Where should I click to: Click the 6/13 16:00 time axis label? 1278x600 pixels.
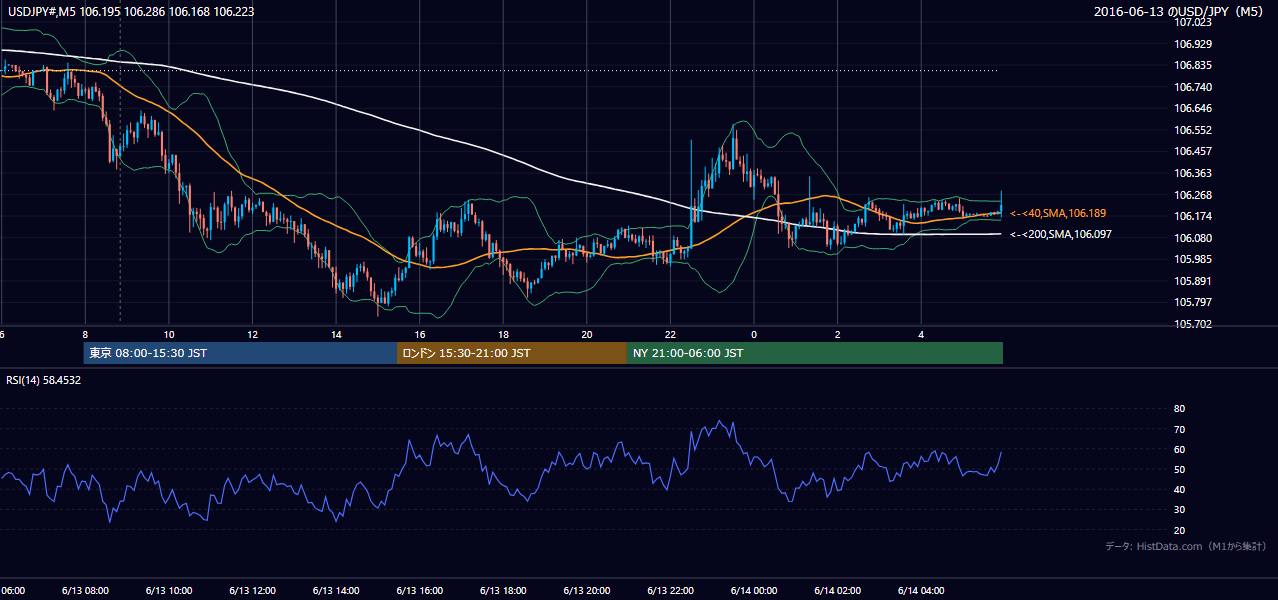coord(419,590)
